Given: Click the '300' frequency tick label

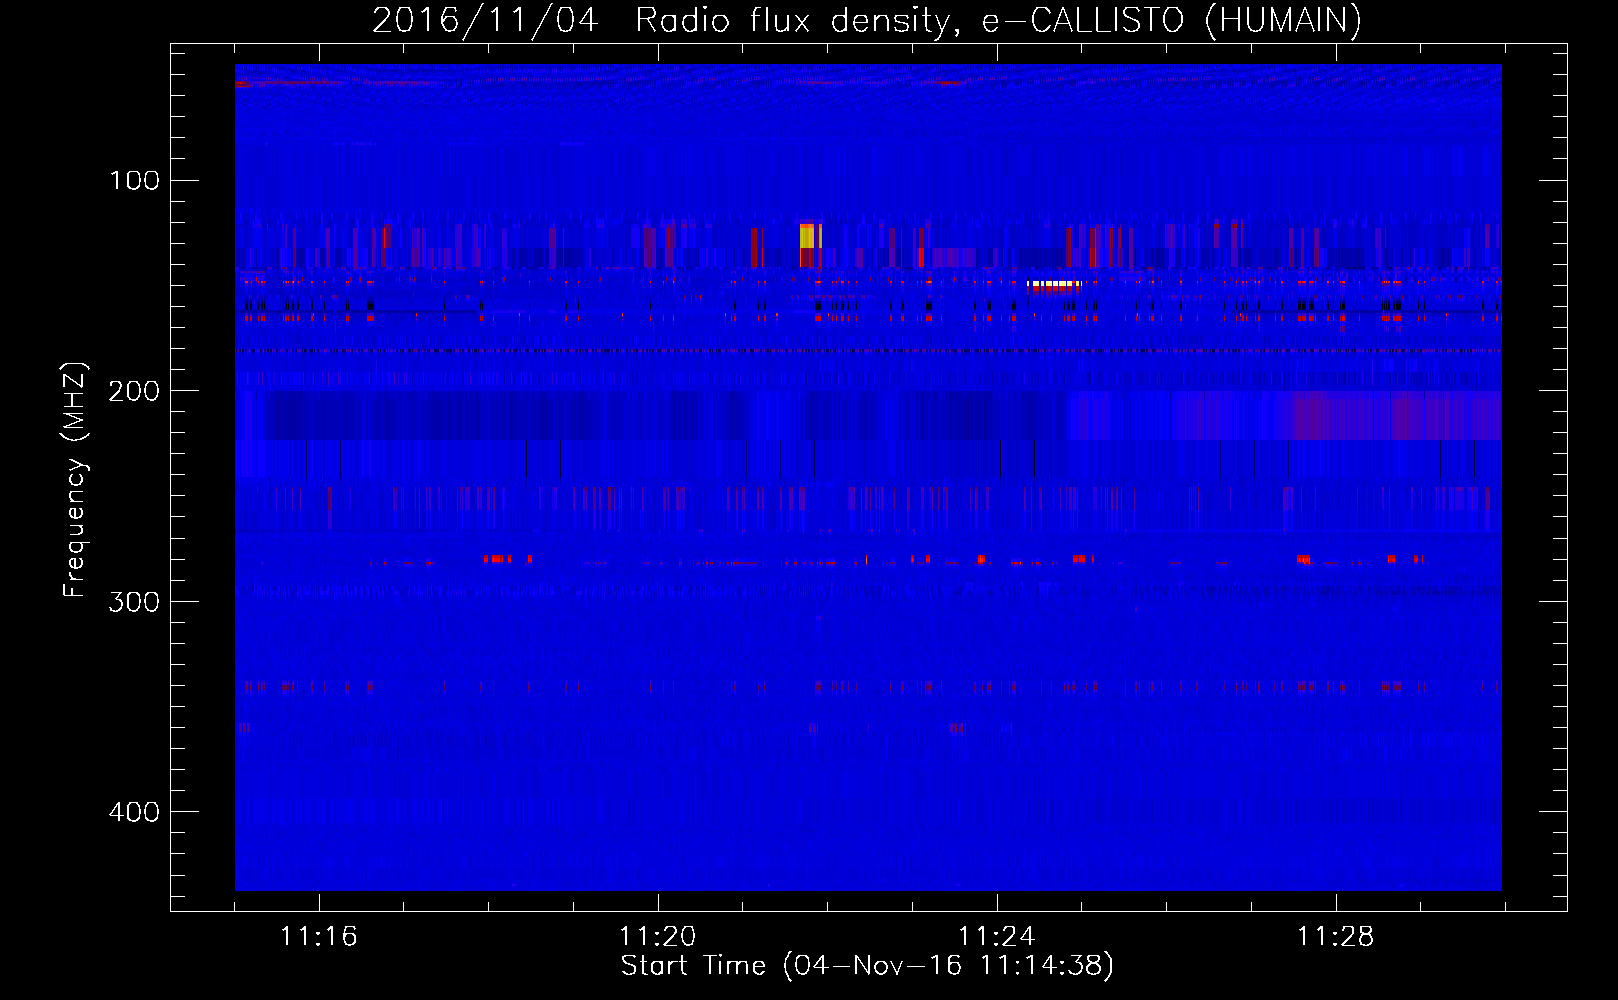Looking at the screenshot, I should pos(134,601).
